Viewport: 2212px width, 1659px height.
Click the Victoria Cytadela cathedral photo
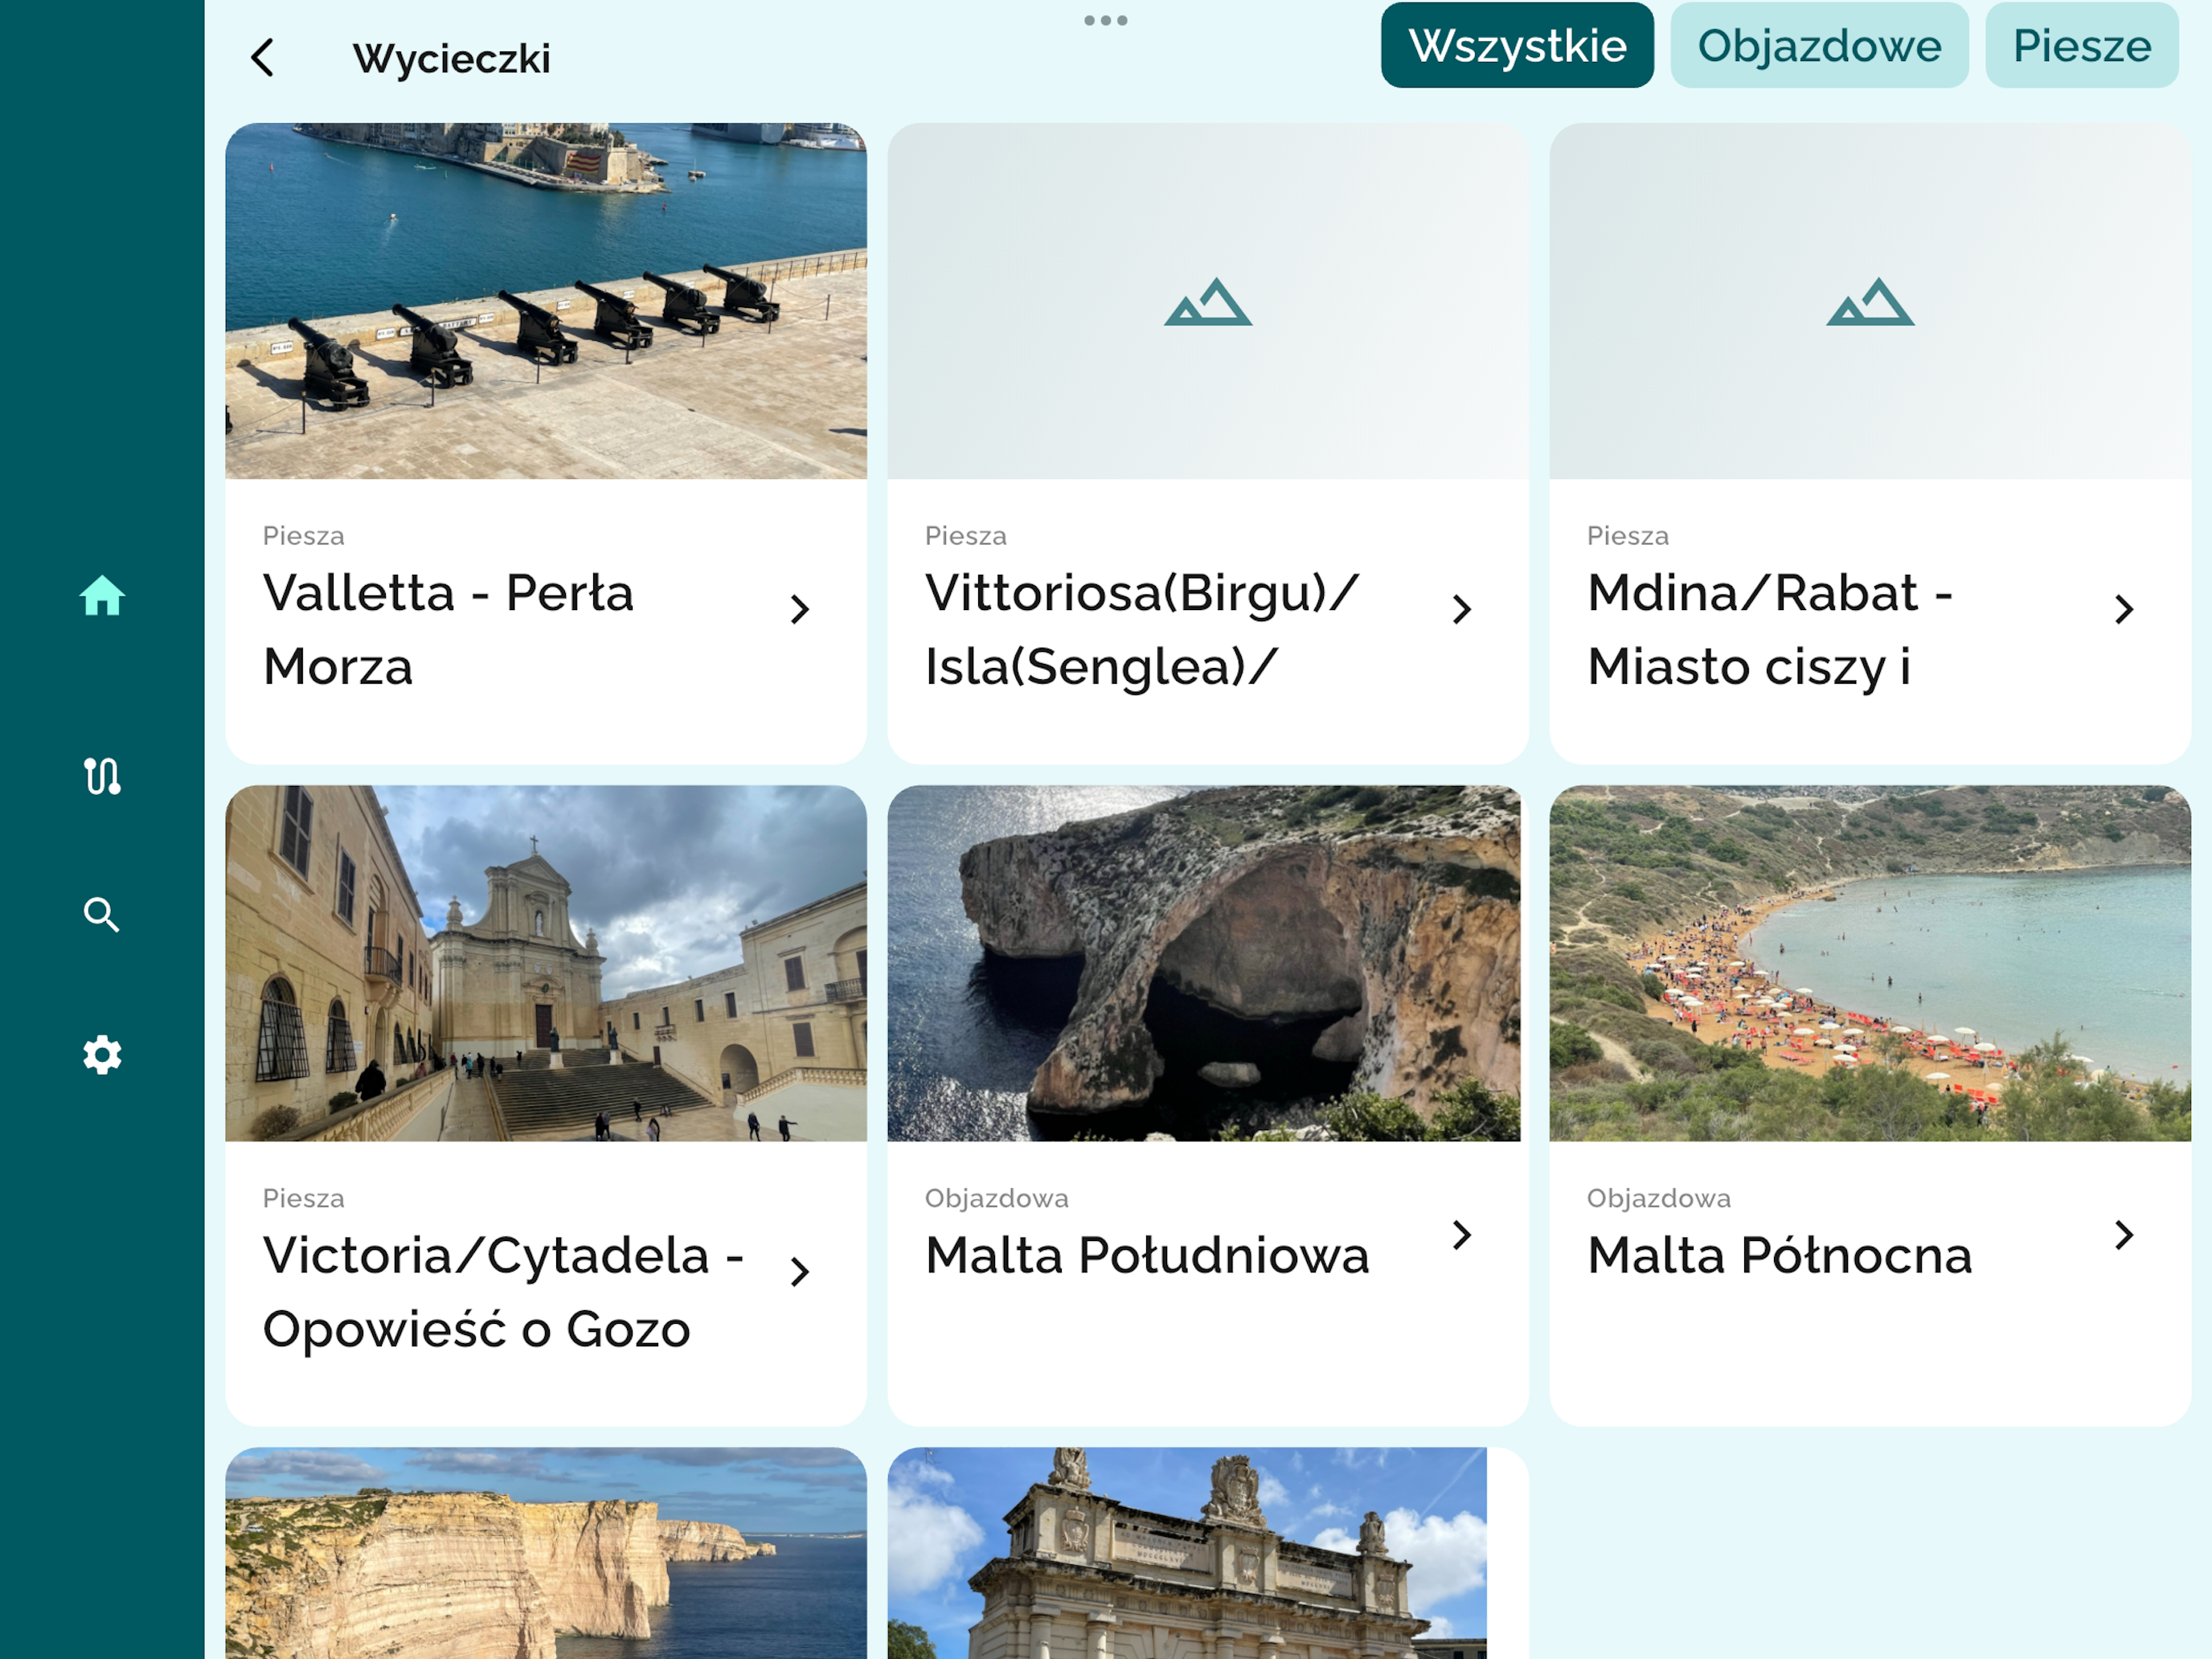coord(546,963)
